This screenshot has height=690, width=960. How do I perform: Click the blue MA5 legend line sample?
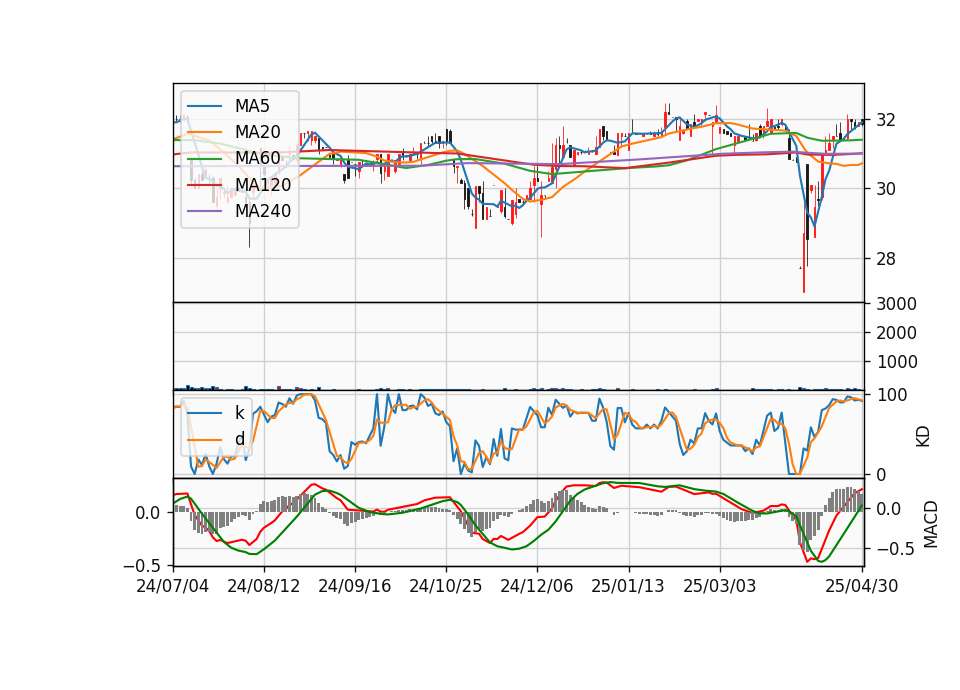(x=204, y=106)
